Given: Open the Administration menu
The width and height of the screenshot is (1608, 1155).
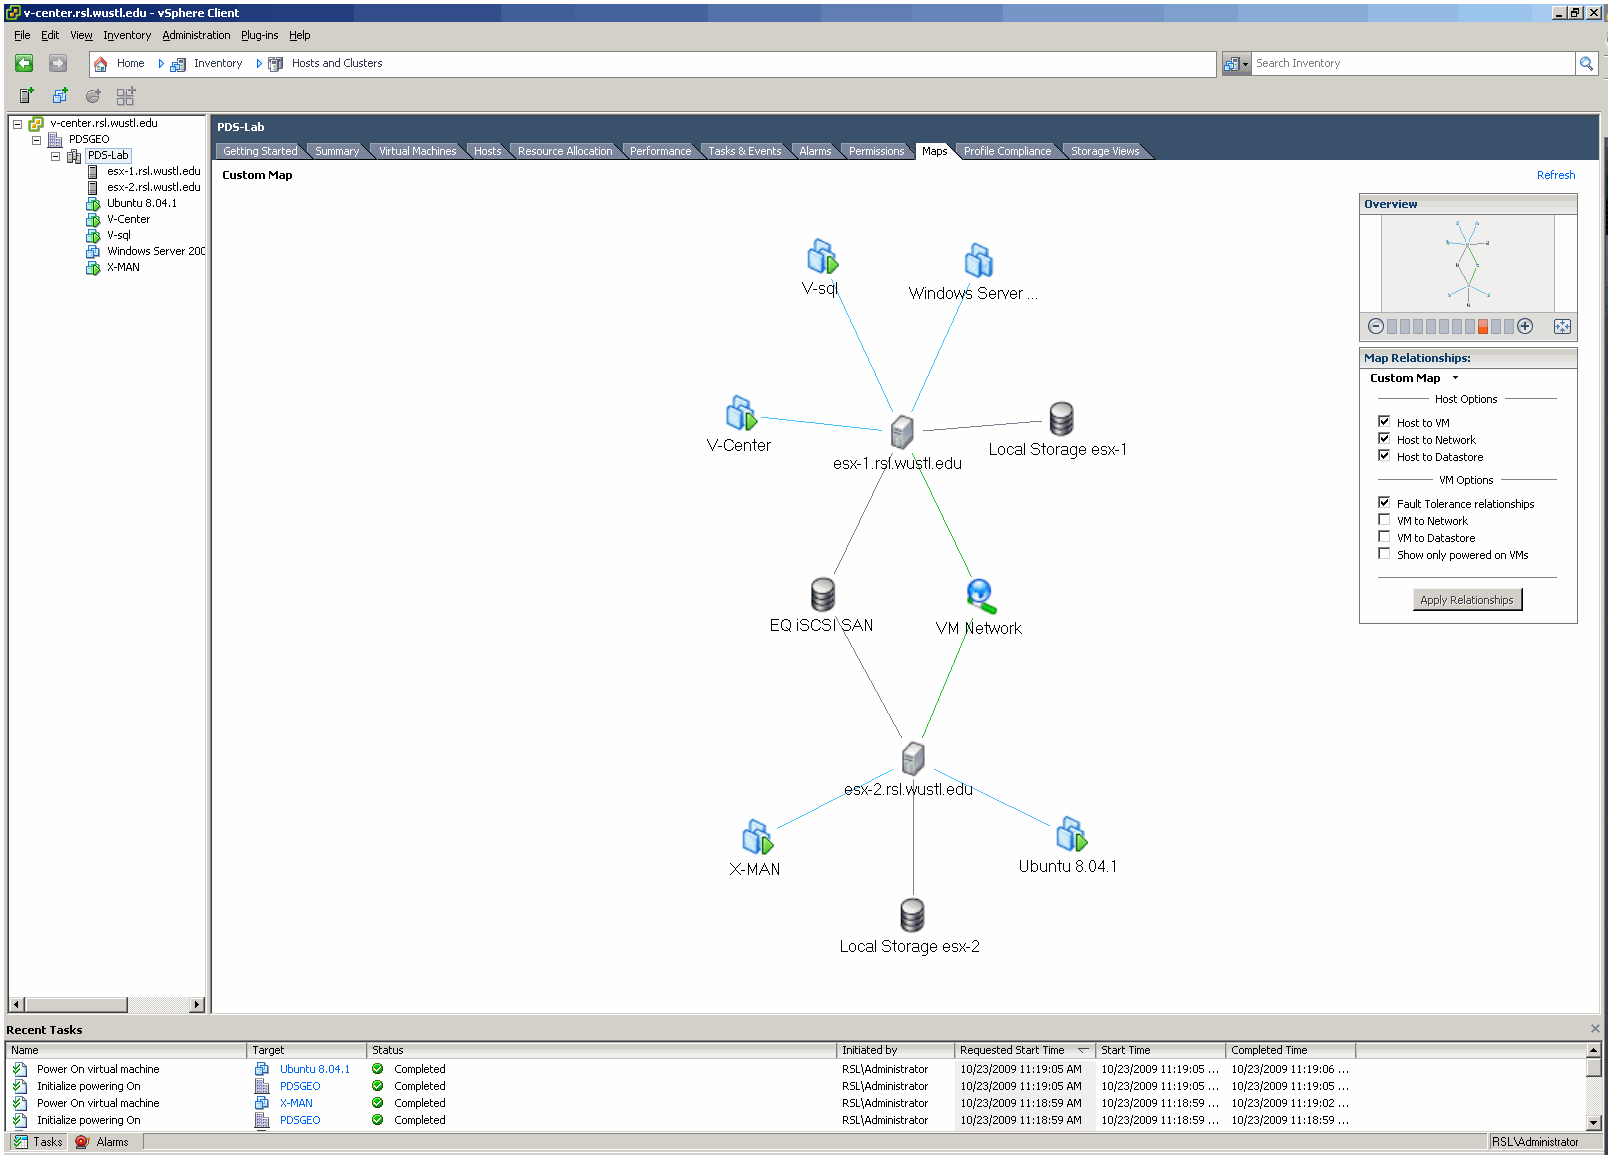Looking at the screenshot, I should point(196,35).
